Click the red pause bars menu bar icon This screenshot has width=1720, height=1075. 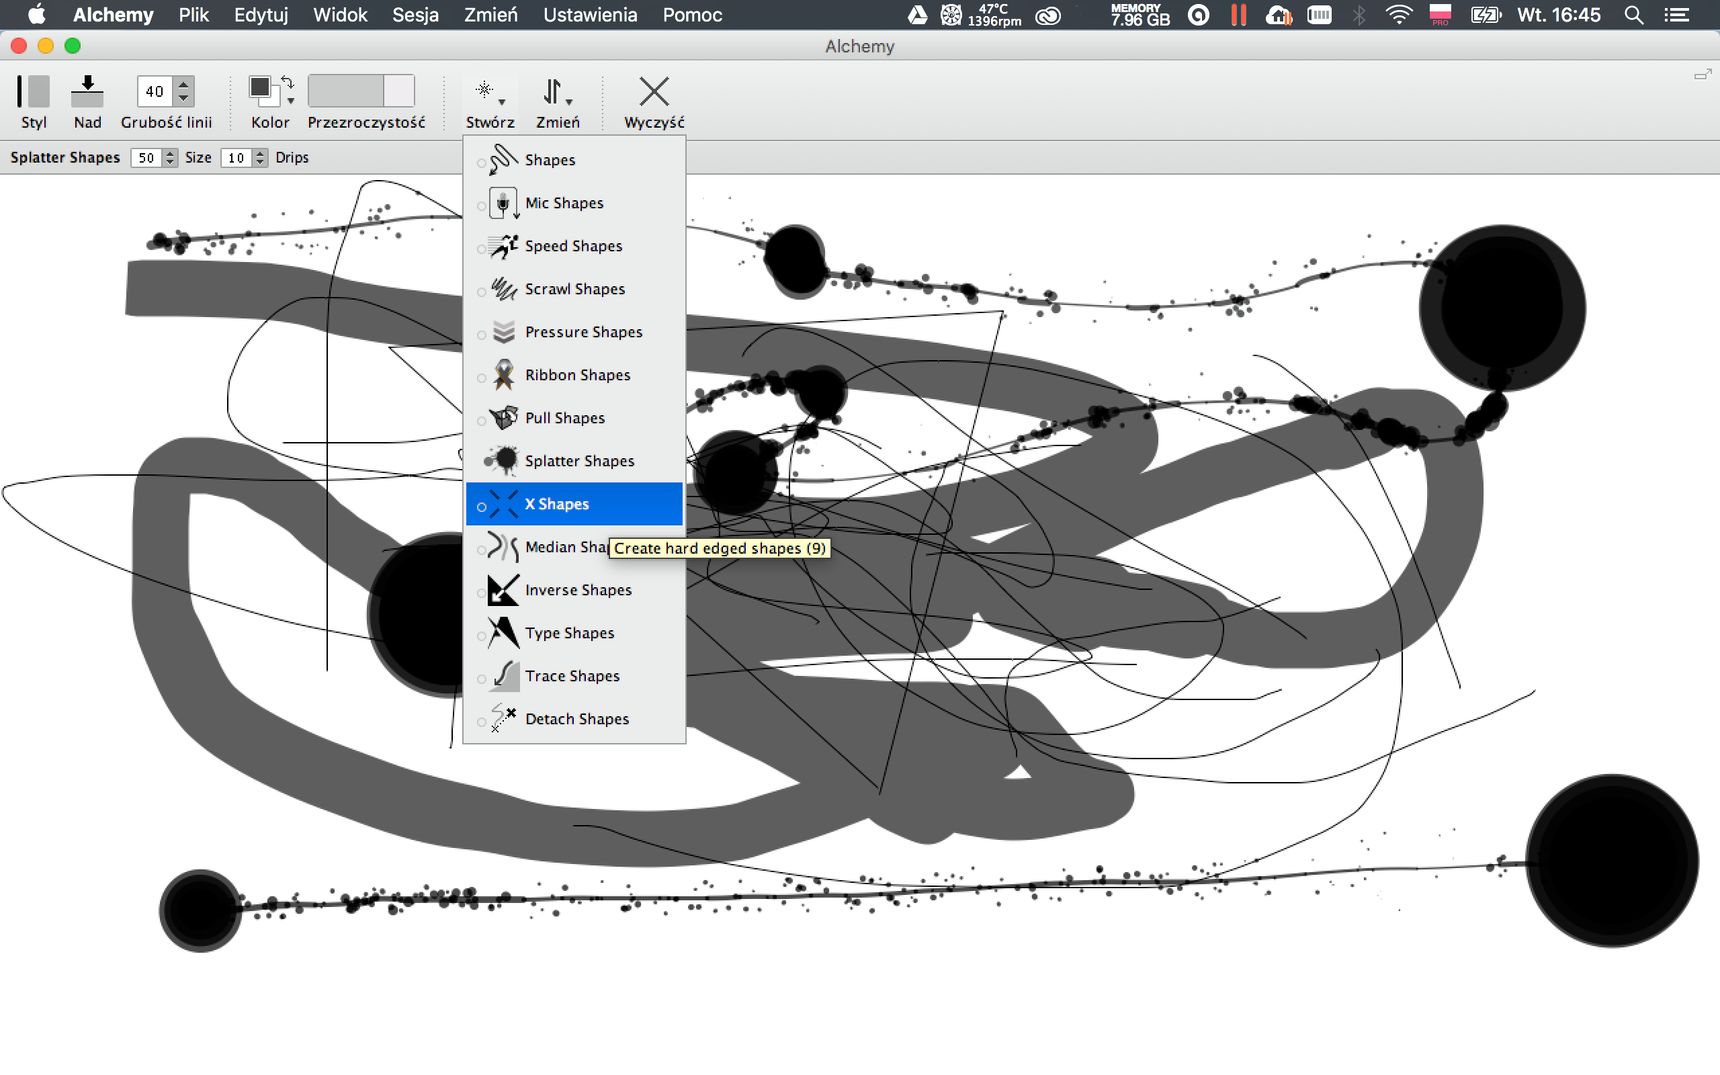pos(1239,15)
